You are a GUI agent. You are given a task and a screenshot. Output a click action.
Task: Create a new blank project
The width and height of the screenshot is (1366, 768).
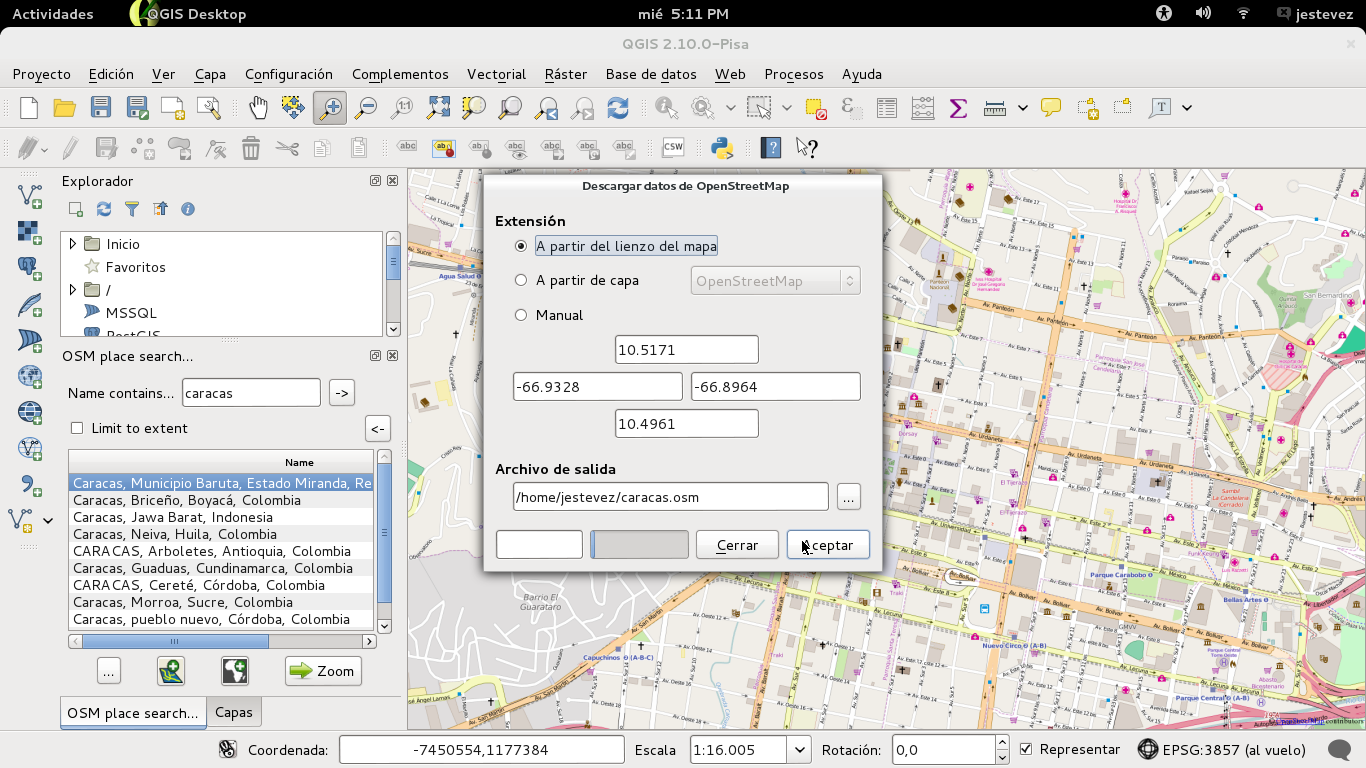[29, 108]
